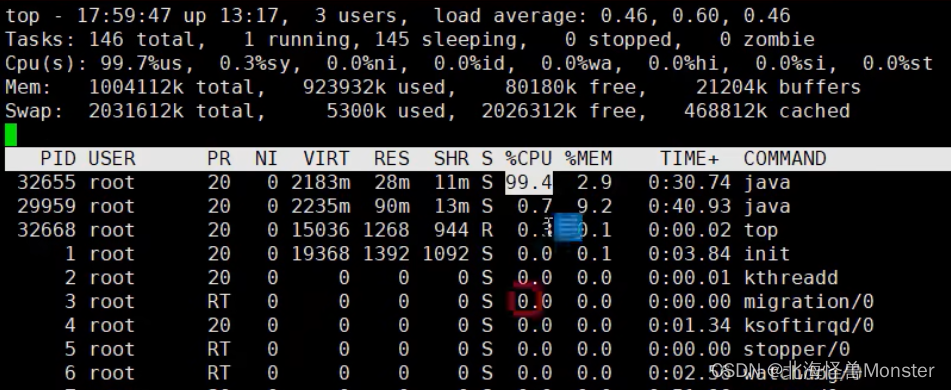
Task: Click the PID column header
Action: 58,159
